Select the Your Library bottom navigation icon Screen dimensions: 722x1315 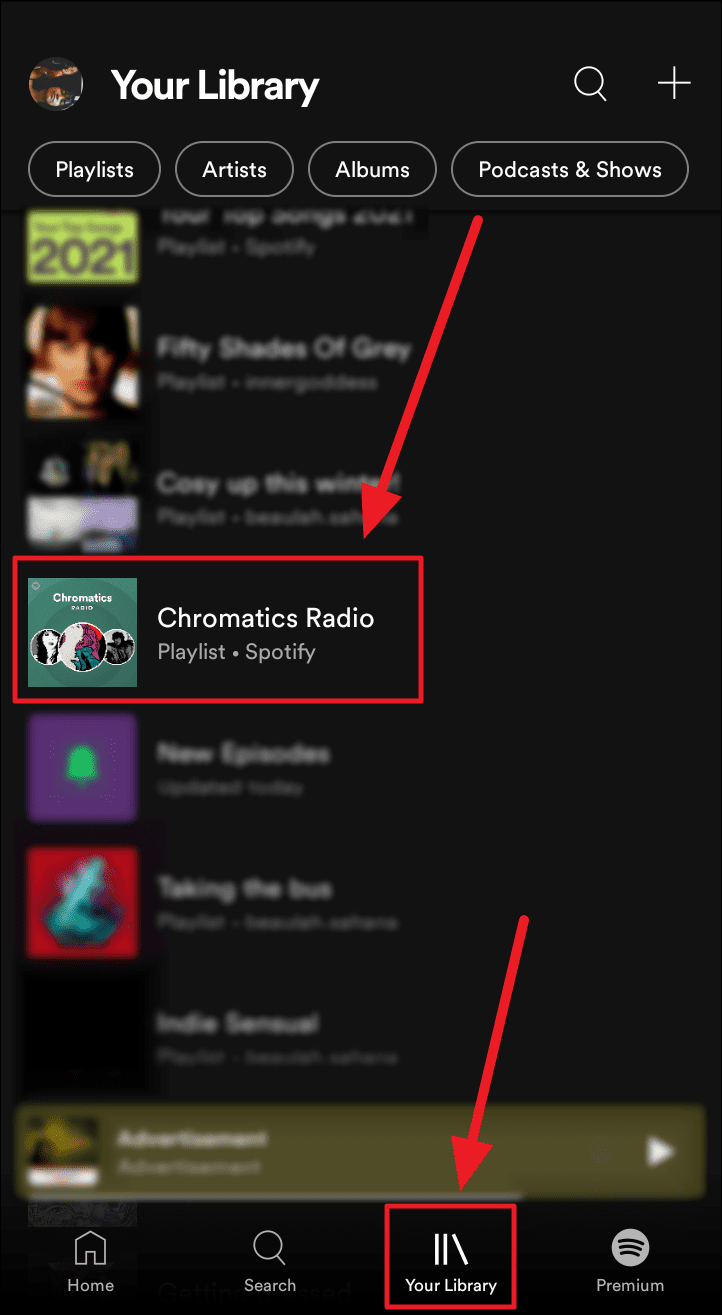[451, 1249]
